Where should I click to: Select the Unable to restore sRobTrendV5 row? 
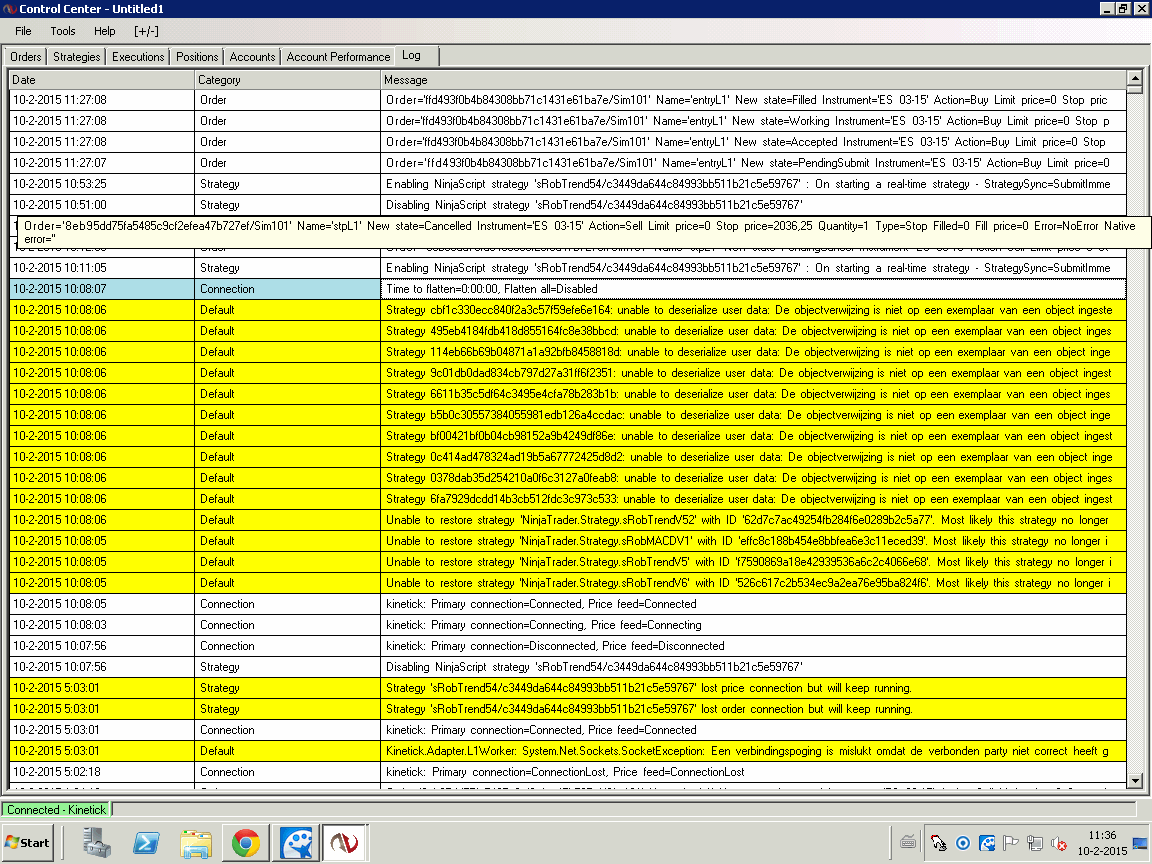click(x=568, y=562)
